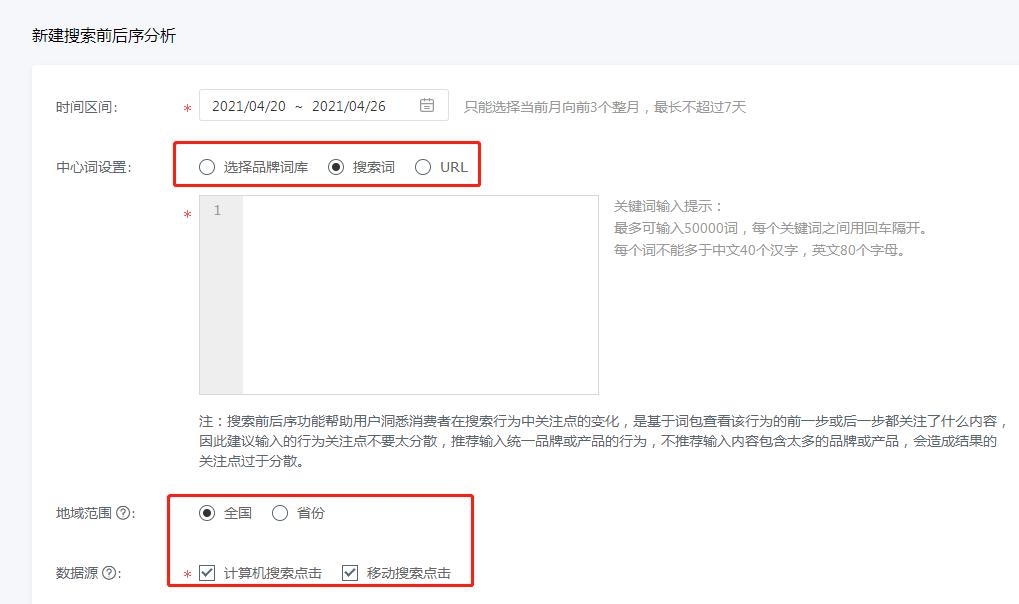Image resolution: width=1019 pixels, height=604 pixels.
Task: Click the 数据源 help question mark icon
Action: (108, 574)
